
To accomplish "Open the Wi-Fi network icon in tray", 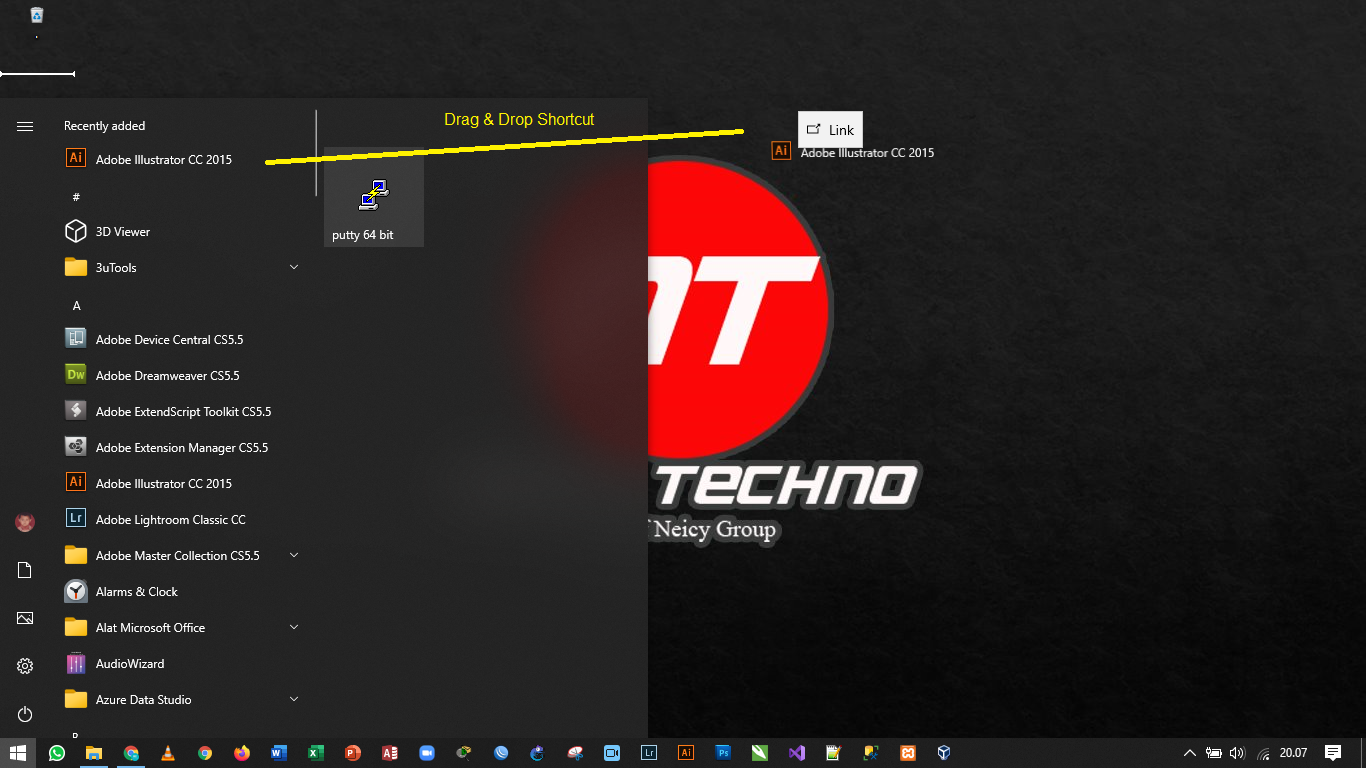I will 1263,753.
